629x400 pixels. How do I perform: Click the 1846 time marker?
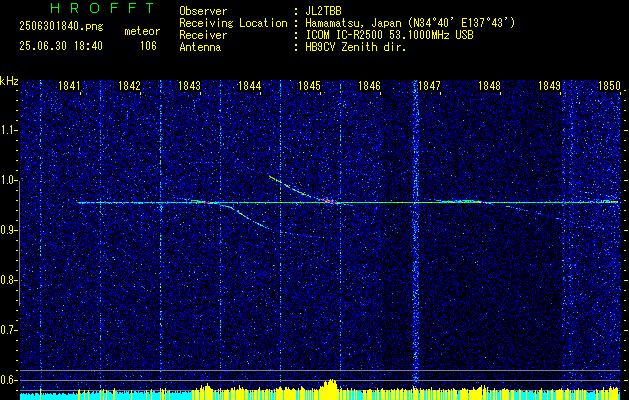(x=369, y=85)
